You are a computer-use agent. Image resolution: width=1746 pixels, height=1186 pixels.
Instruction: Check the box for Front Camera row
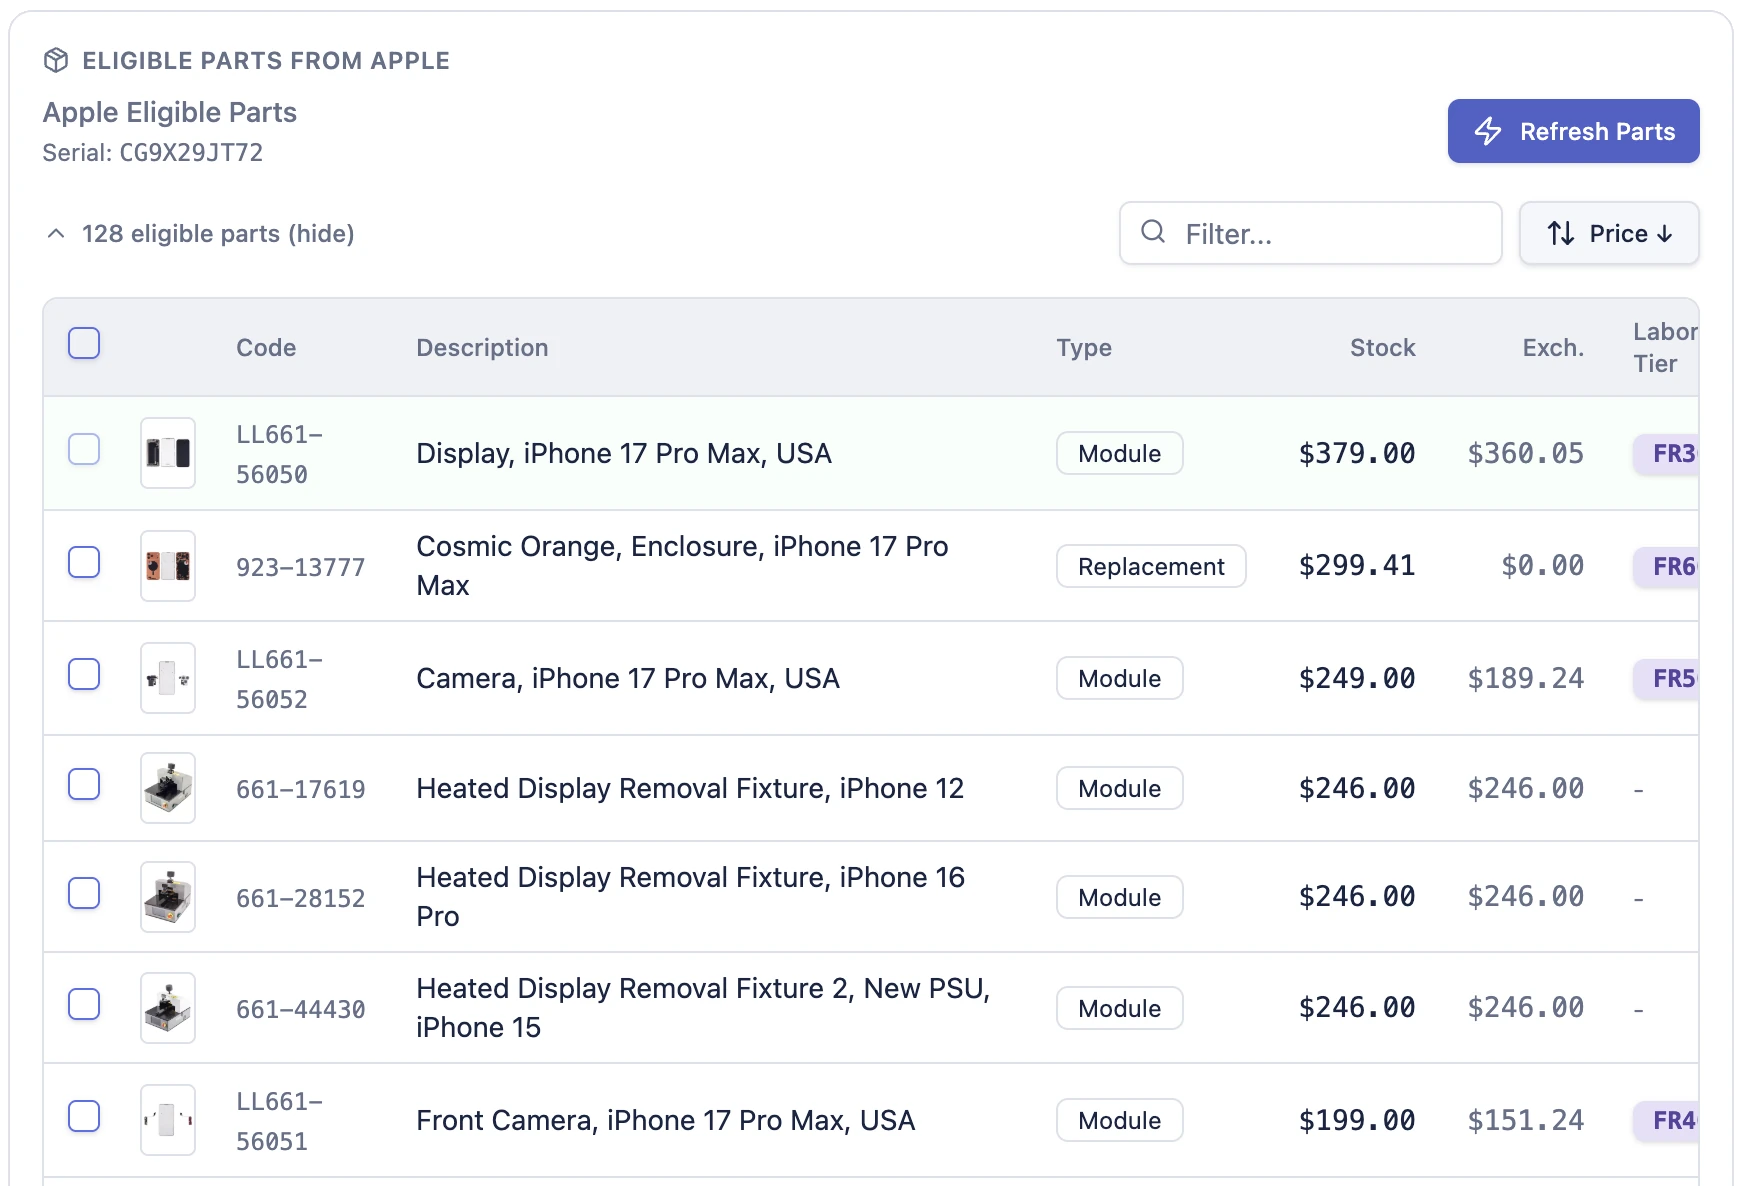click(x=84, y=1116)
